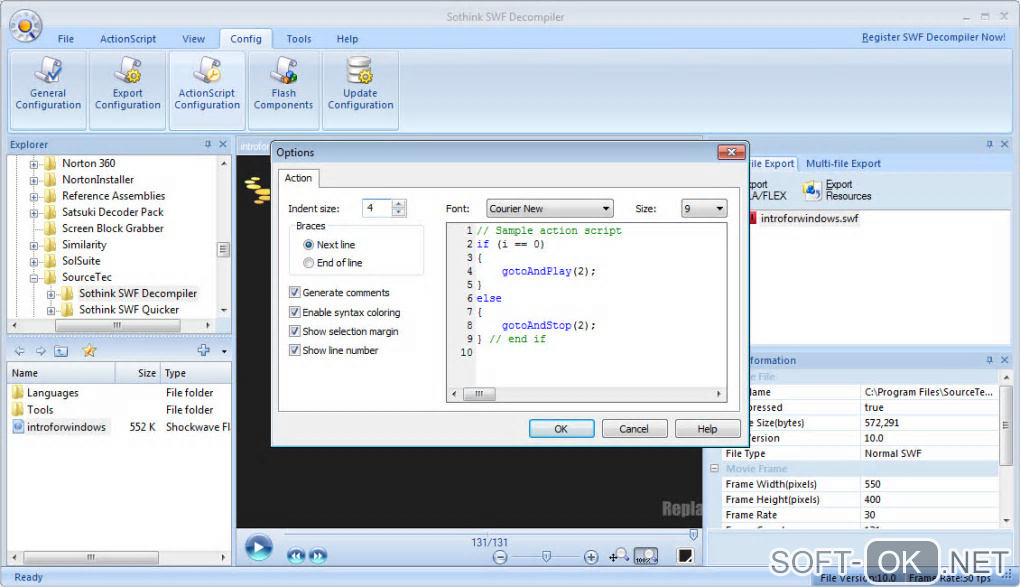Toggle Generate comments checkbox
The width and height of the screenshot is (1020, 587).
295,293
